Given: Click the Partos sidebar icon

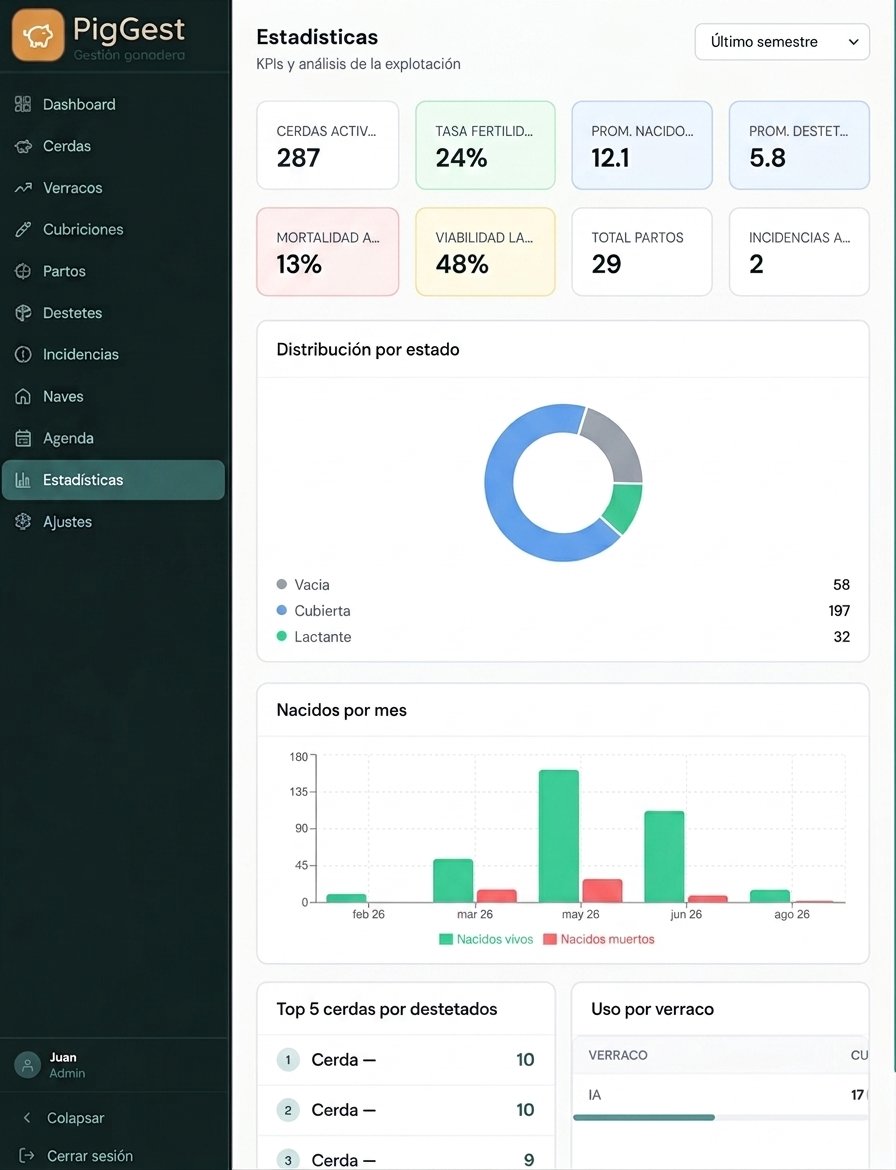Looking at the screenshot, I should click(23, 272).
